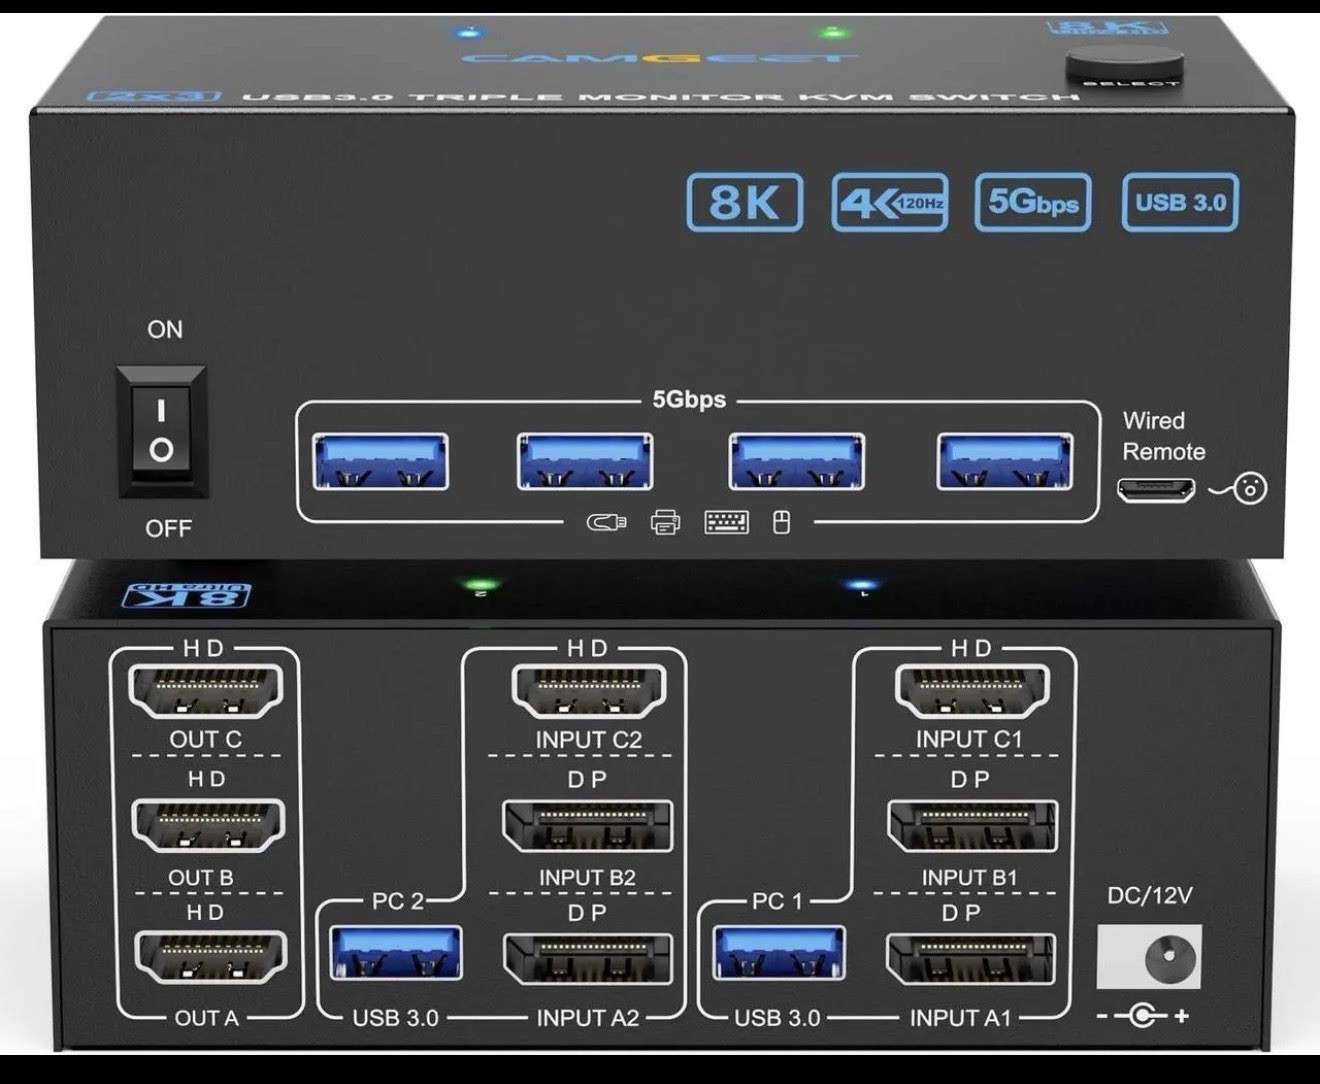Click the USB 3.0 badge on front
1320x1084 pixels.
coord(1180,203)
